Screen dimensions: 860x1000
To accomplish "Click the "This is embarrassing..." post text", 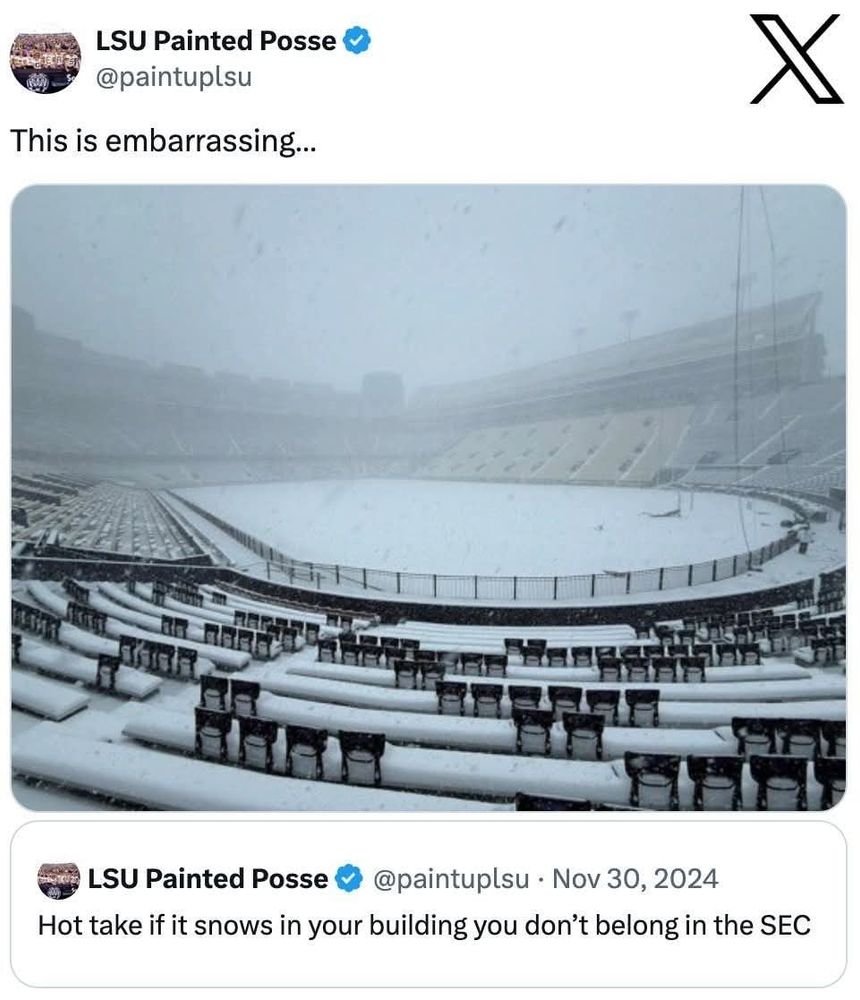I will (164, 141).
